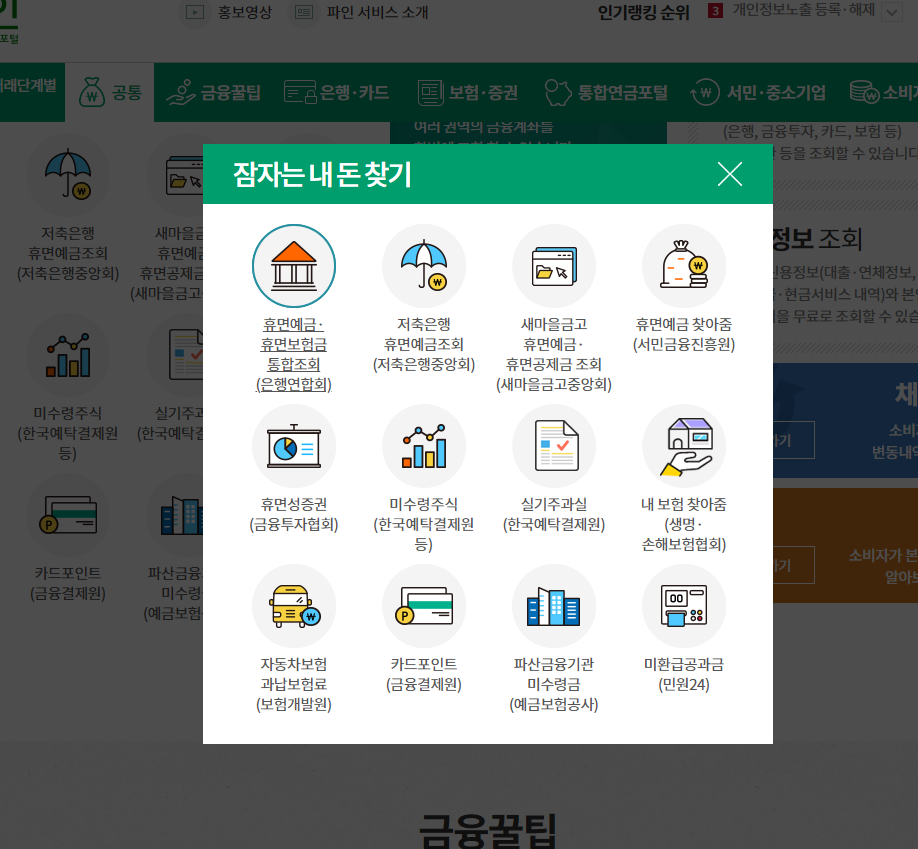918x849 pixels.
Task: Click 미환급공과금 (민원24) label
Action: [684, 674]
